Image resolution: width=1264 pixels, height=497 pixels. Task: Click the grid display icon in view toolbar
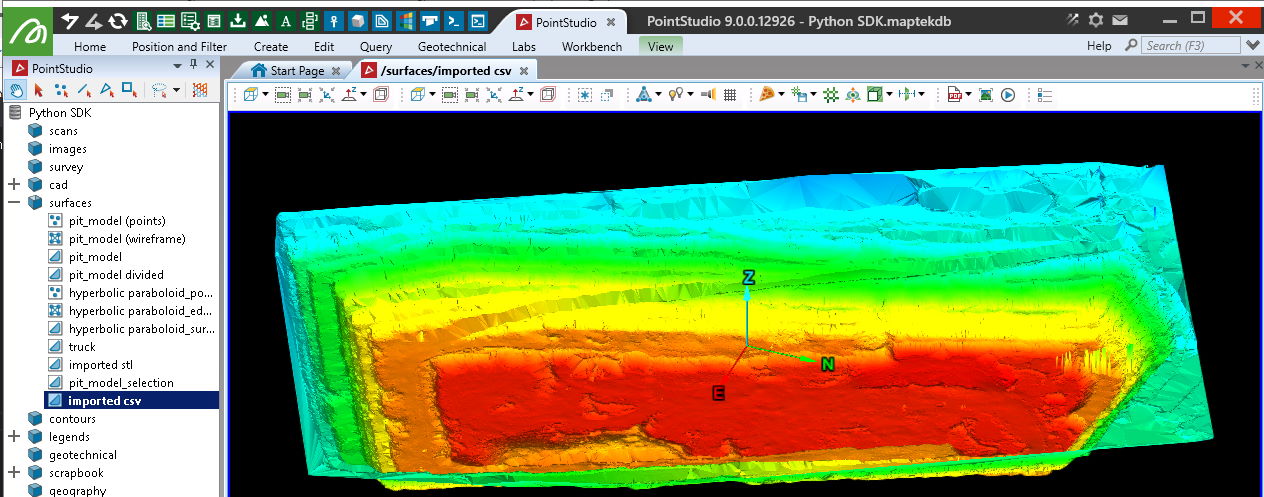(x=730, y=95)
